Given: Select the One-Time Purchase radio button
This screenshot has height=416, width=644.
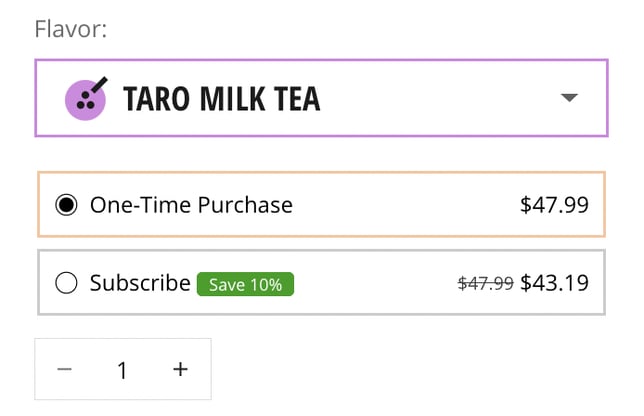Looking at the screenshot, I should click(66, 205).
